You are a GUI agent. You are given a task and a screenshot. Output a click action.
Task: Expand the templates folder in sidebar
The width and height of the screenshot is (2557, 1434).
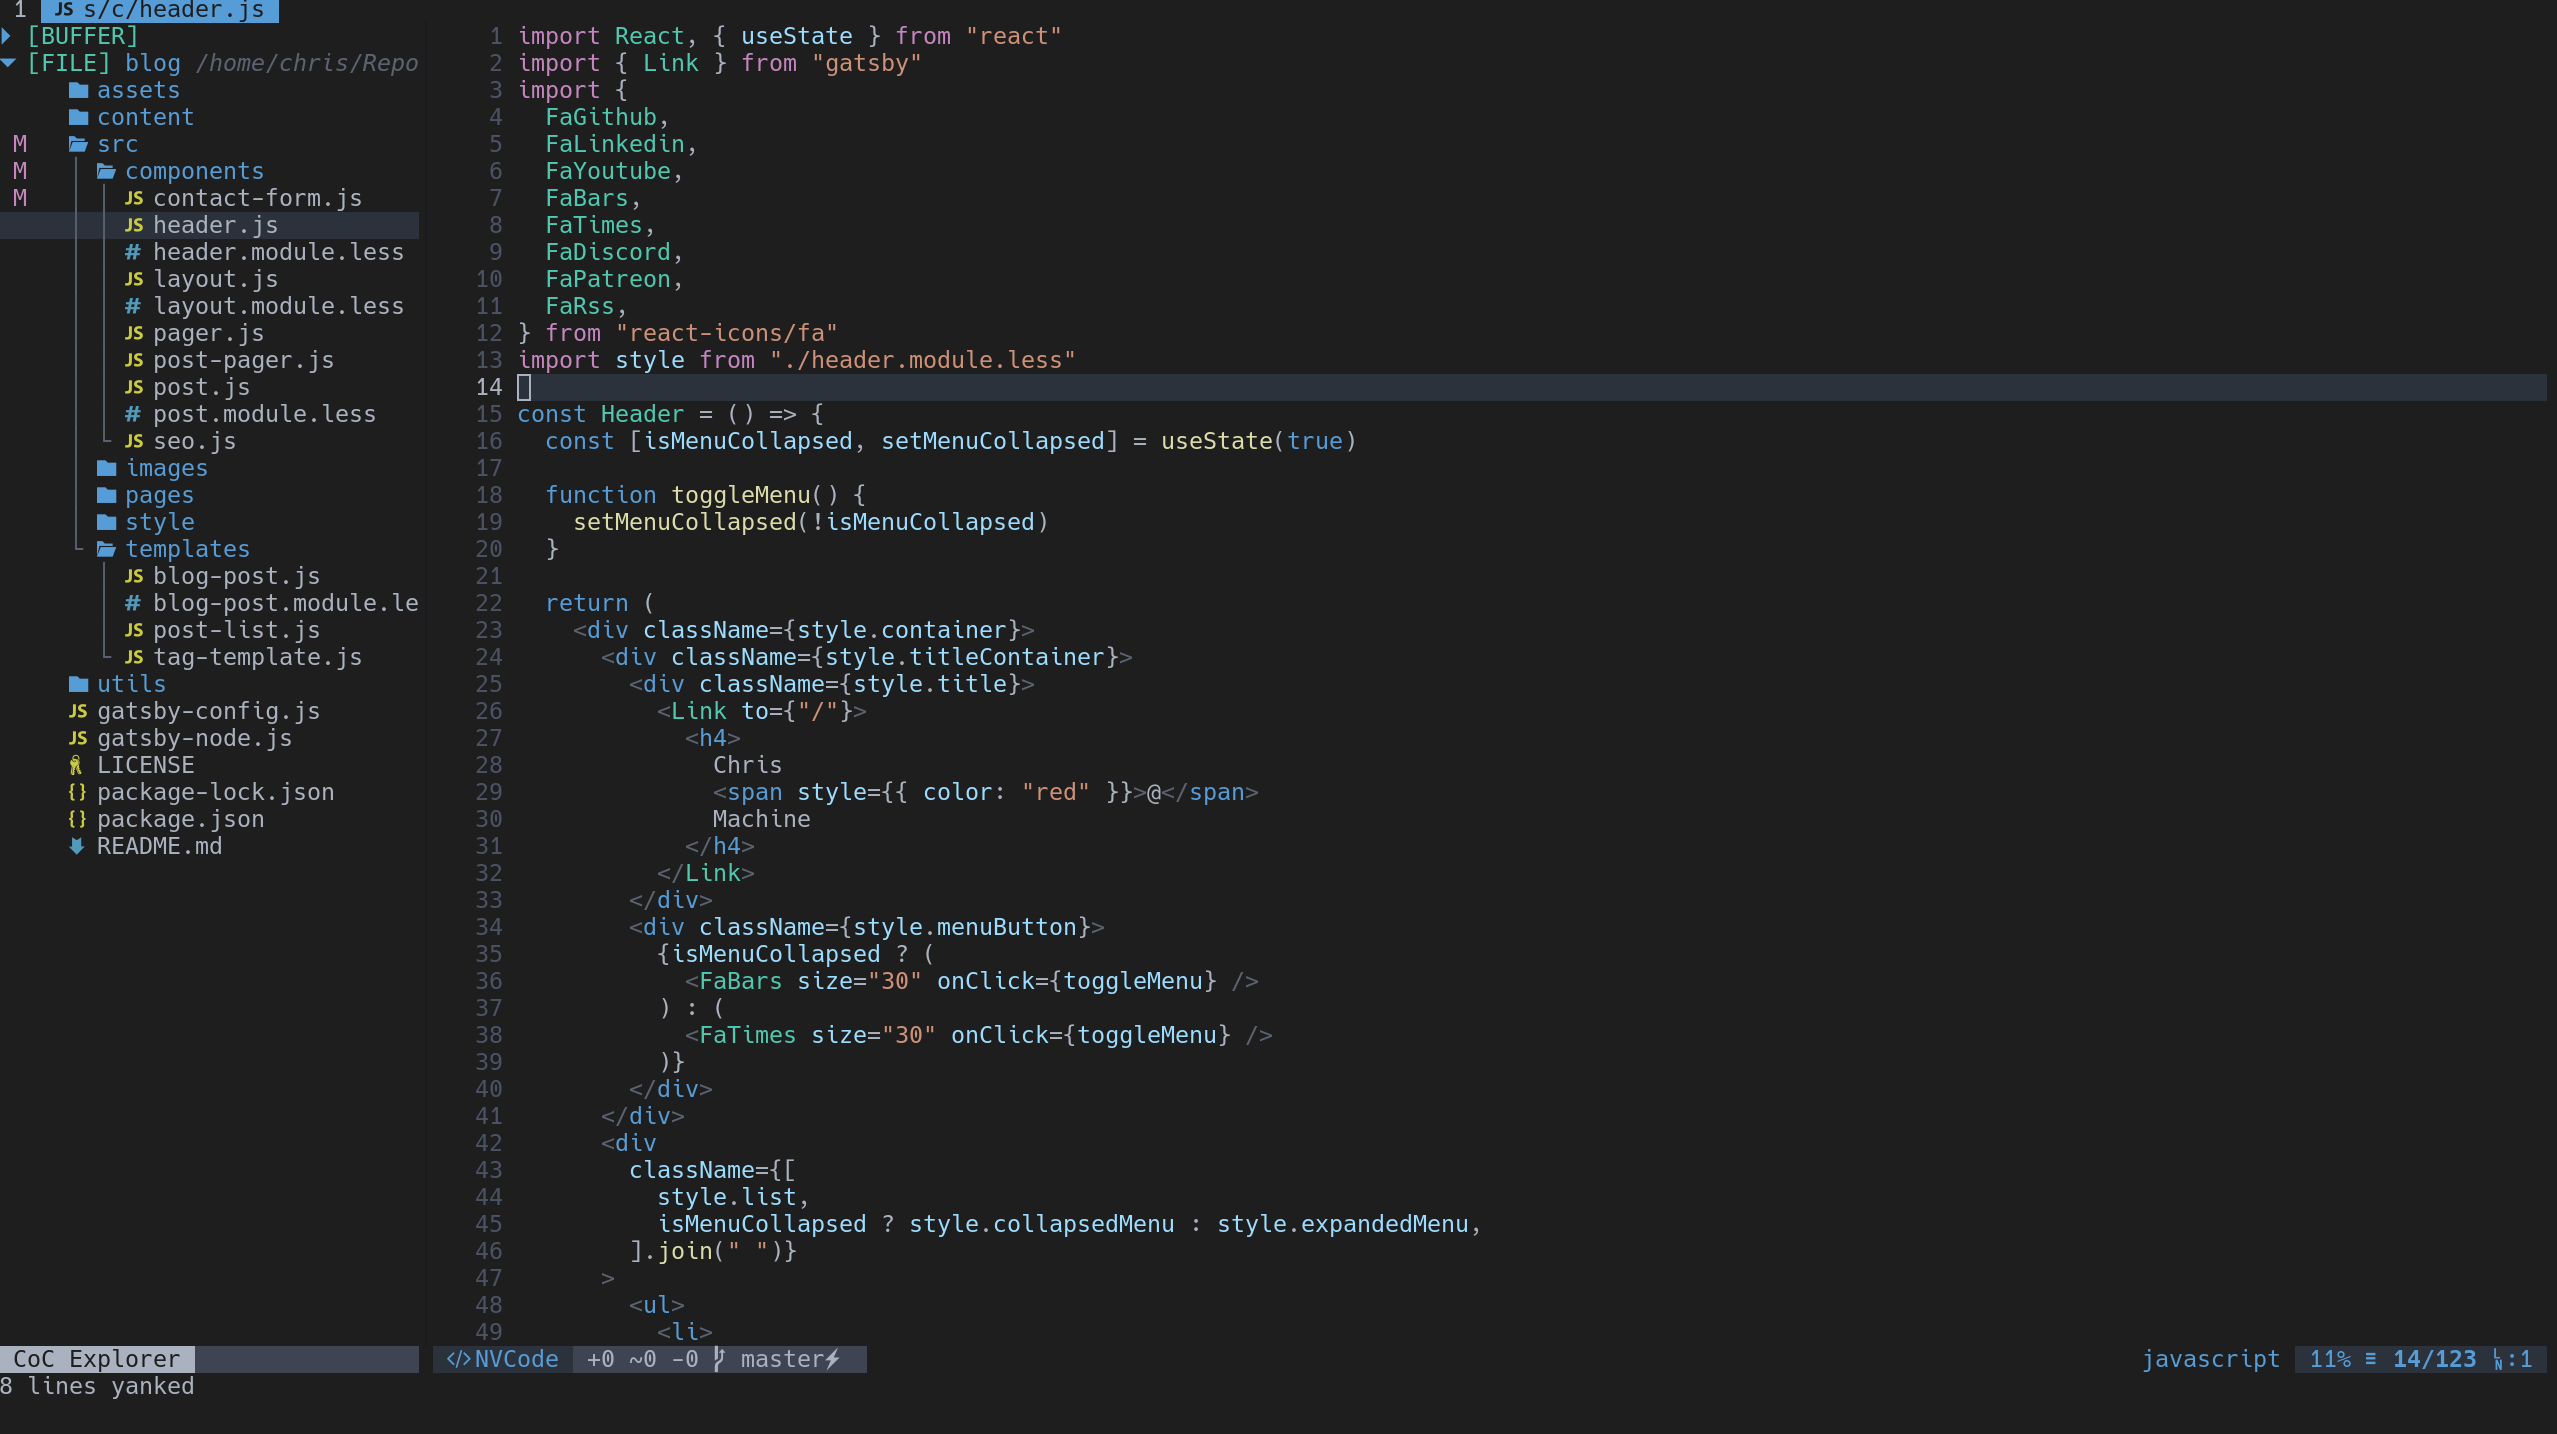coord(186,548)
